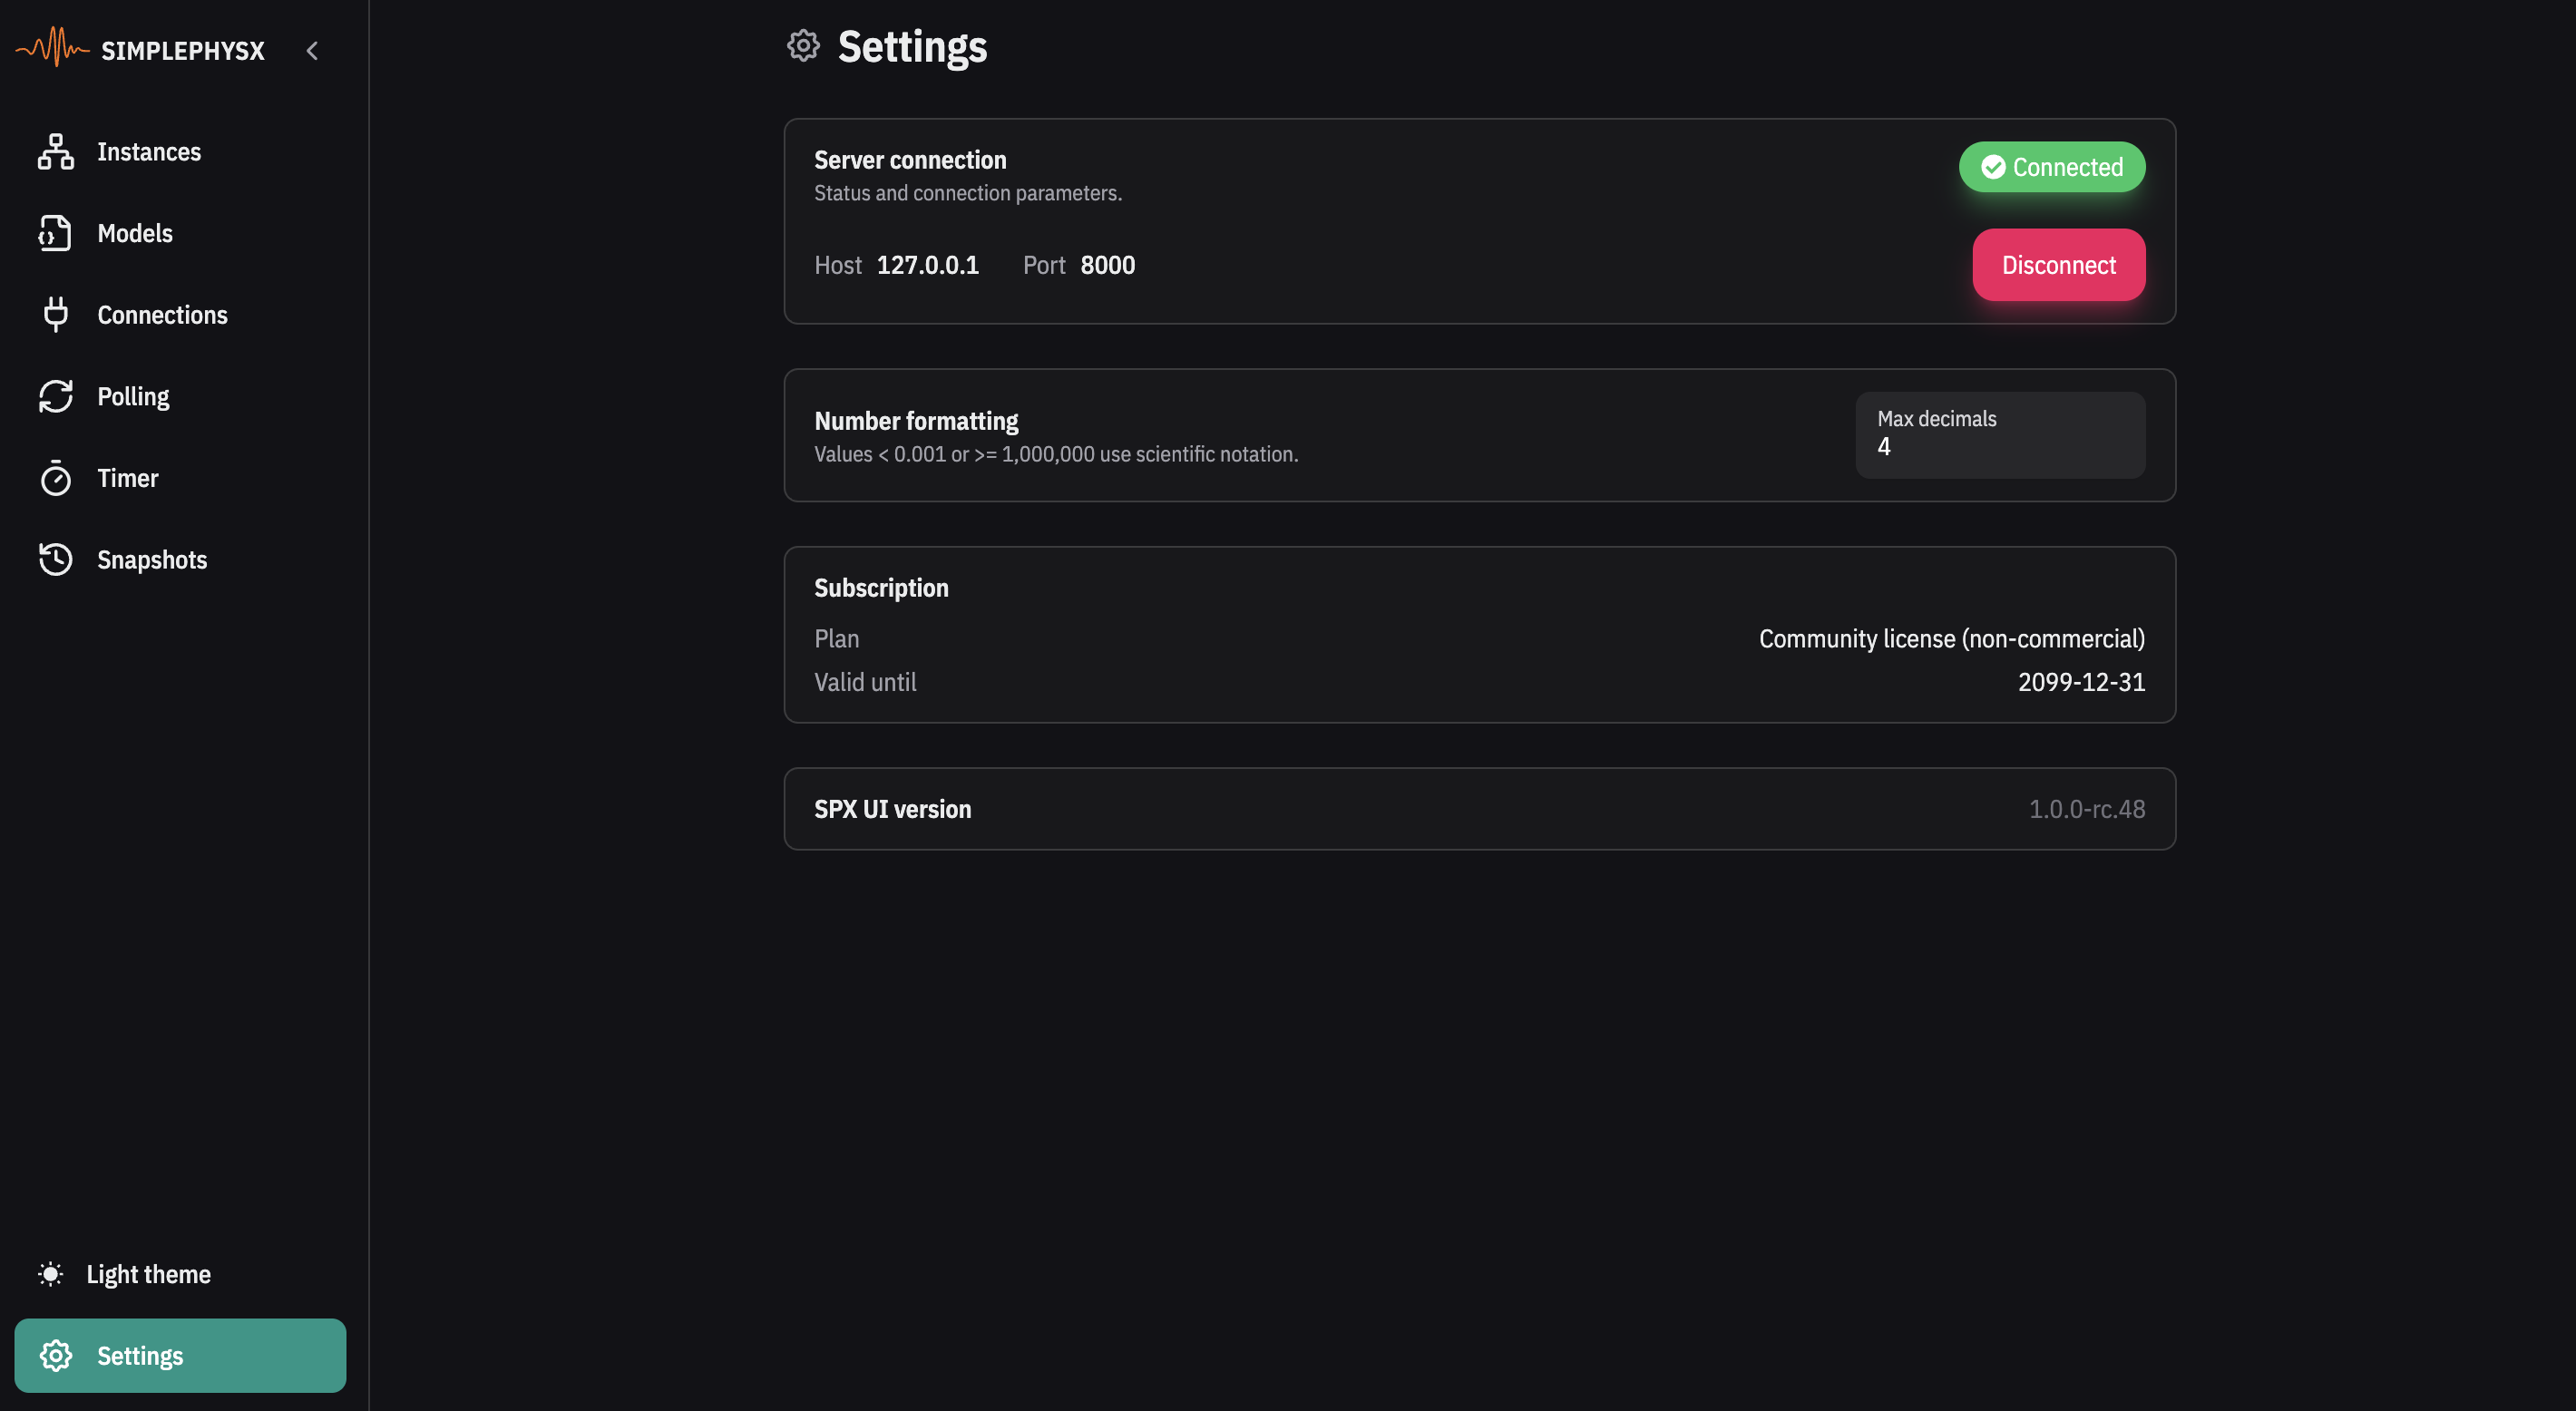Screen dimensions: 2576x1411
Task: Click the SPX UI version number
Action: pyautogui.click(x=2086, y=809)
